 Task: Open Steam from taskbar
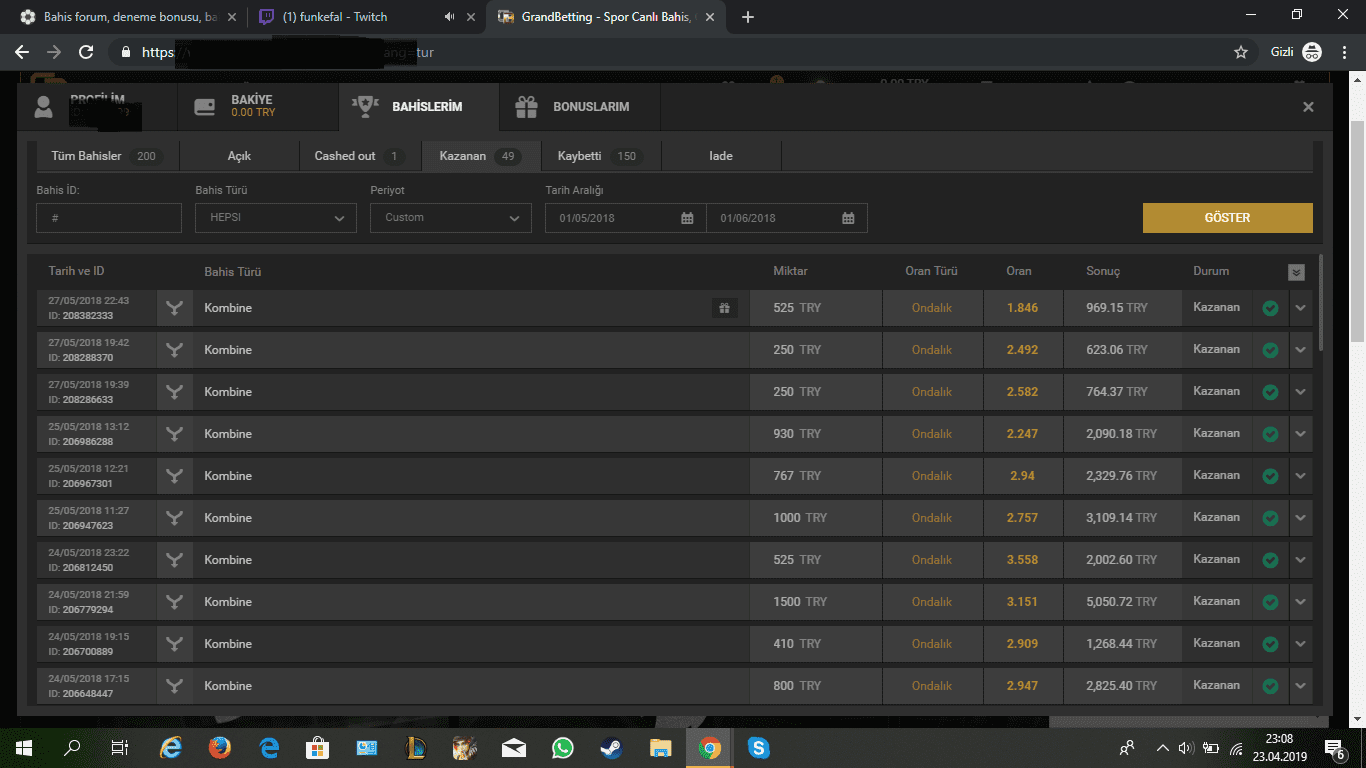[611, 748]
